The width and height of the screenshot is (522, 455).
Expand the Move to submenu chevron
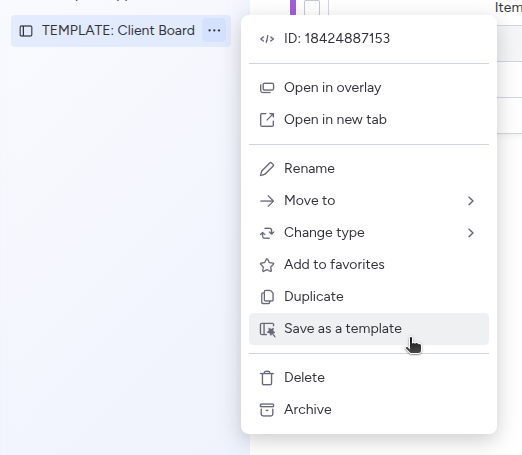[x=471, y=201]
